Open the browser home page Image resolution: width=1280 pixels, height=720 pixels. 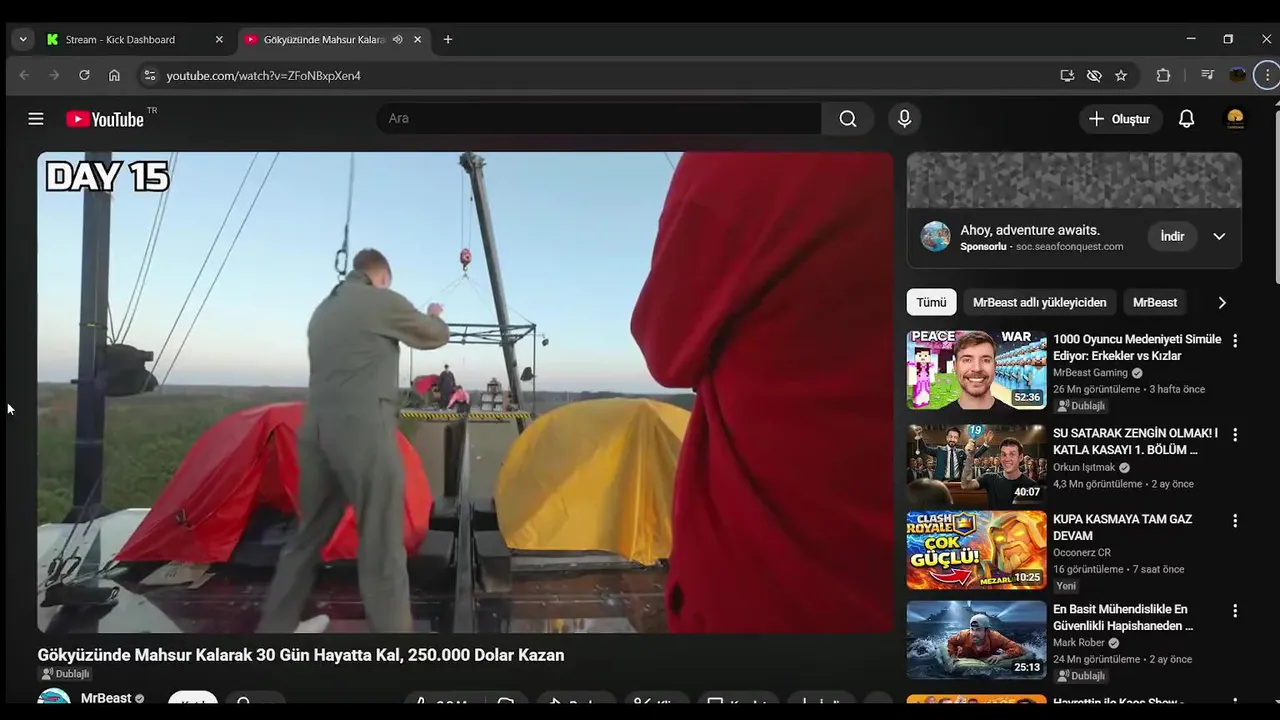pos(114,75)
